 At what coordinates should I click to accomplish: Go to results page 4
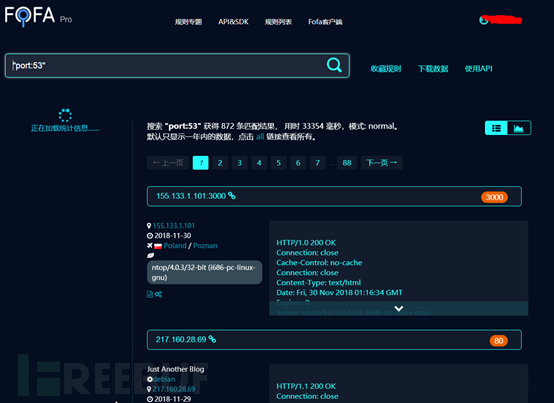pos(259,163)
